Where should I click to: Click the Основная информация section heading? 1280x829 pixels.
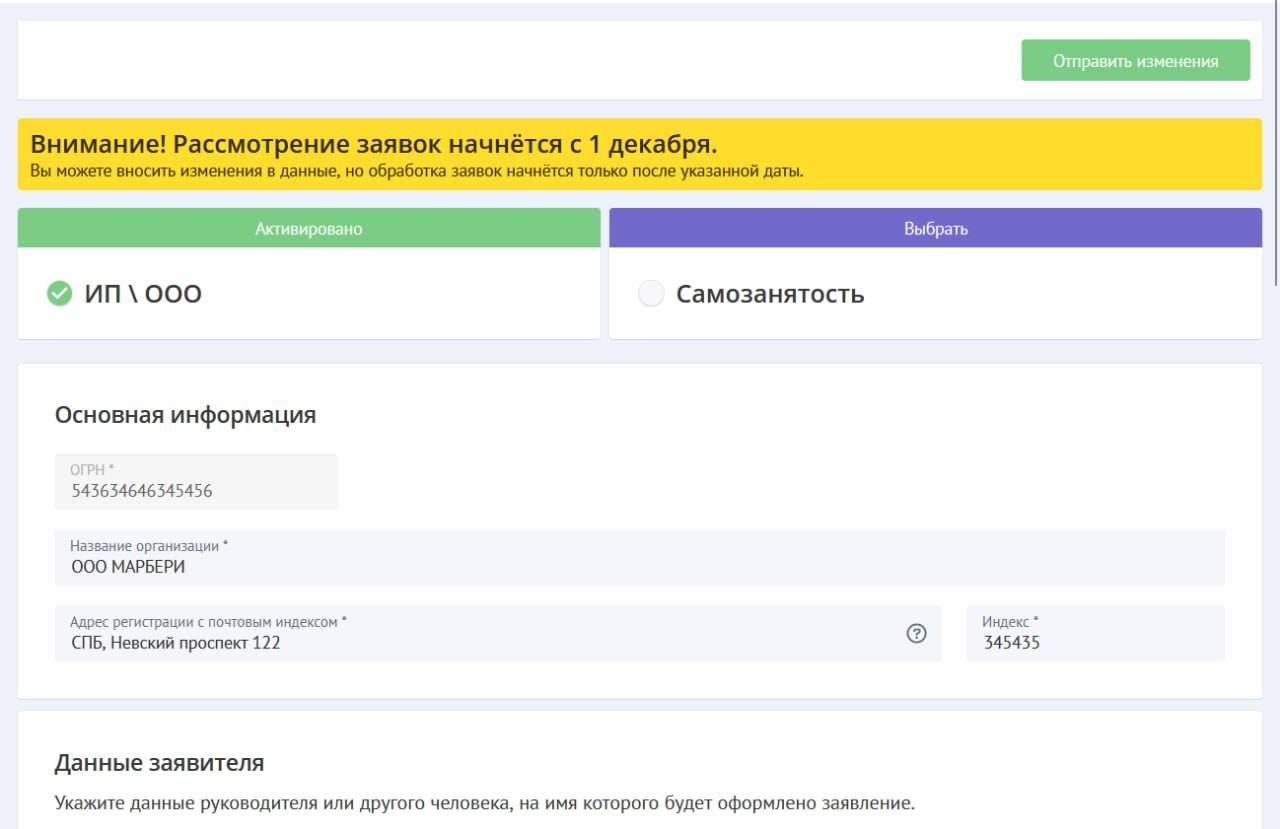185,415
